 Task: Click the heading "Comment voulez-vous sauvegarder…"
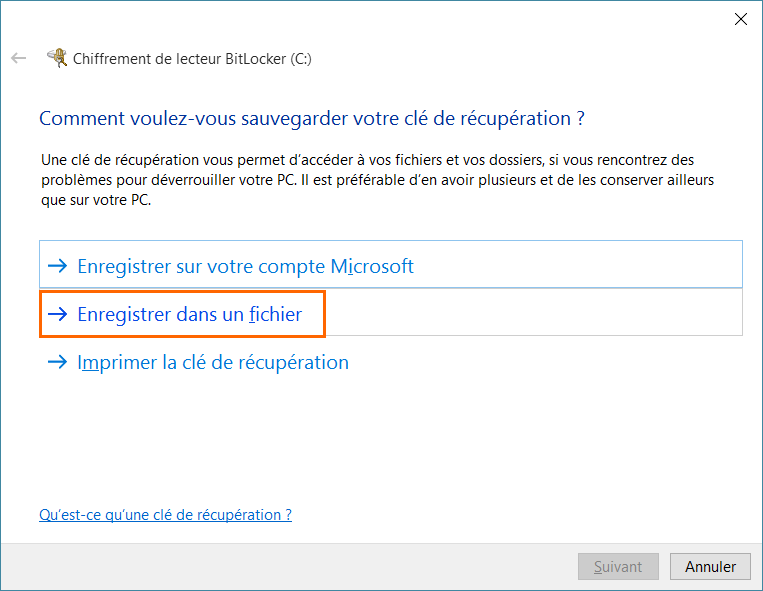[311, 118]
